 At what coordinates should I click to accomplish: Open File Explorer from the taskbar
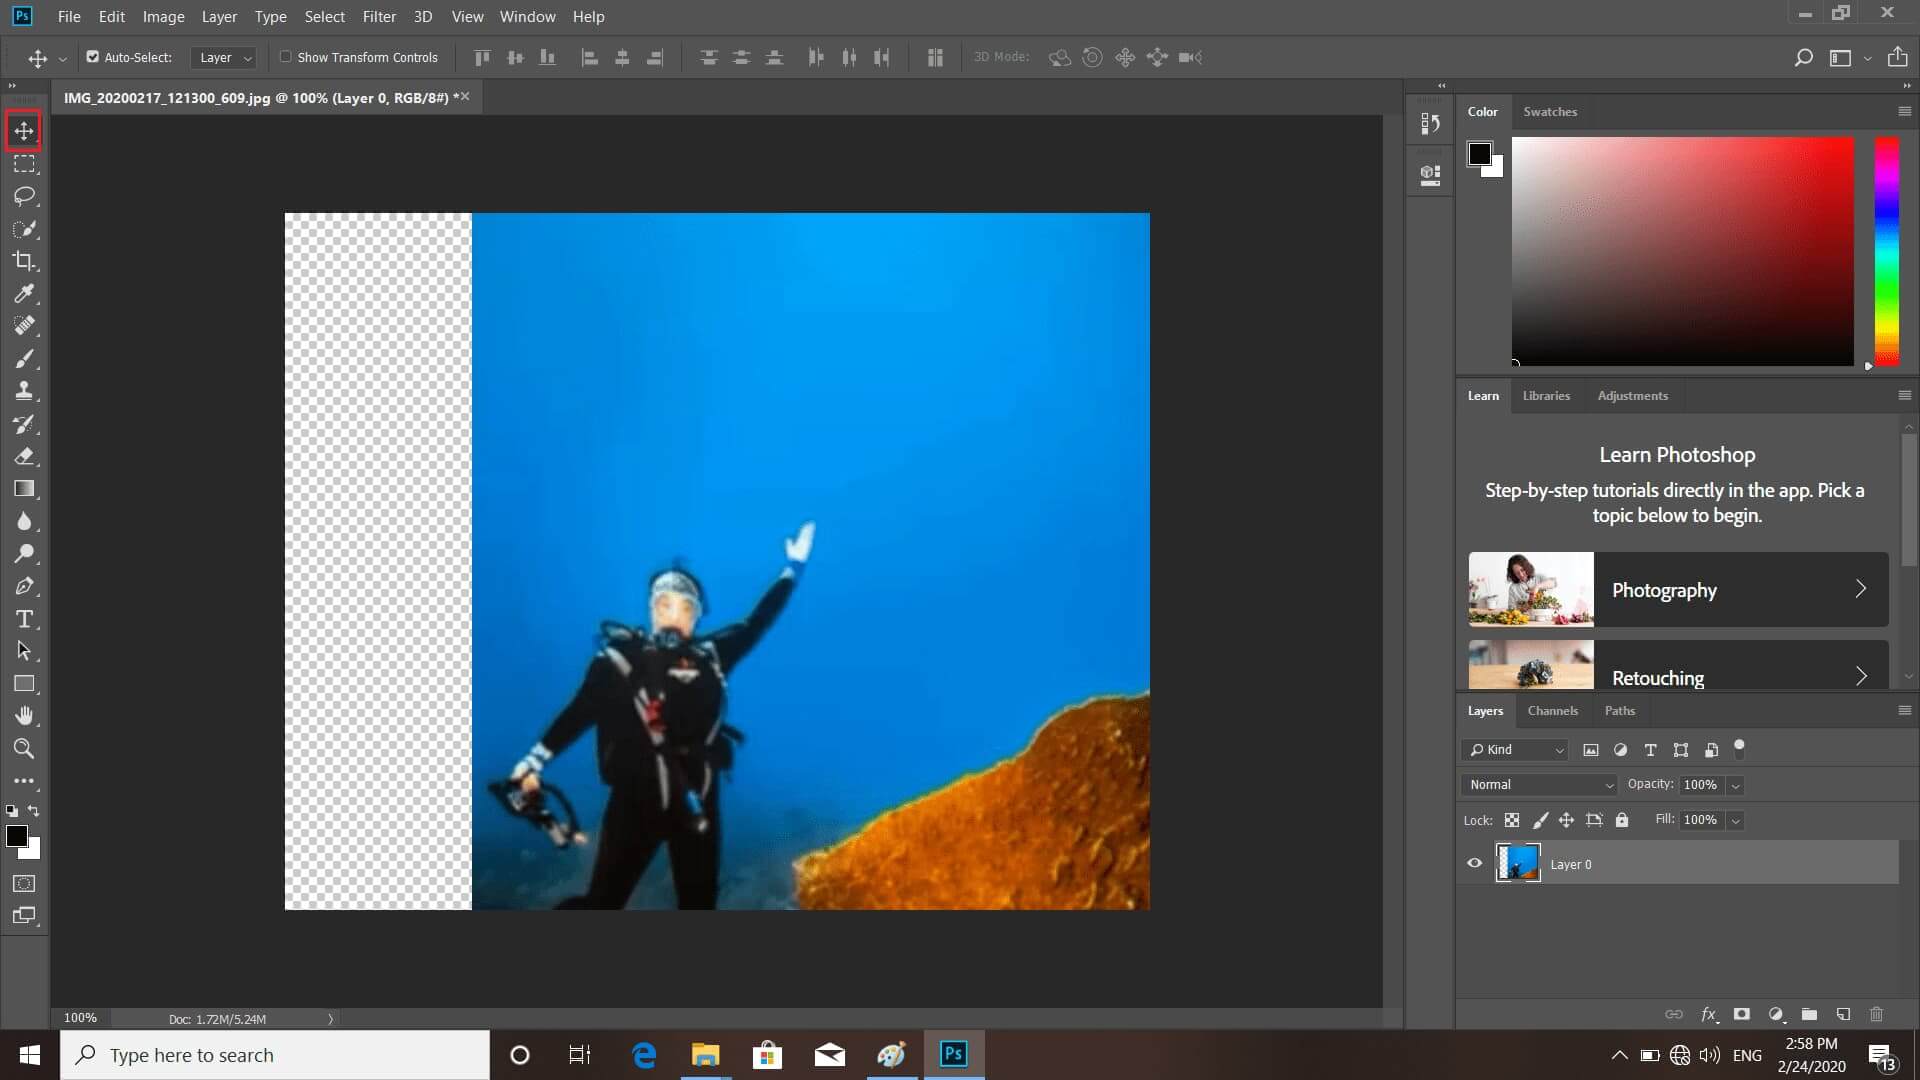coord(705,1055)
